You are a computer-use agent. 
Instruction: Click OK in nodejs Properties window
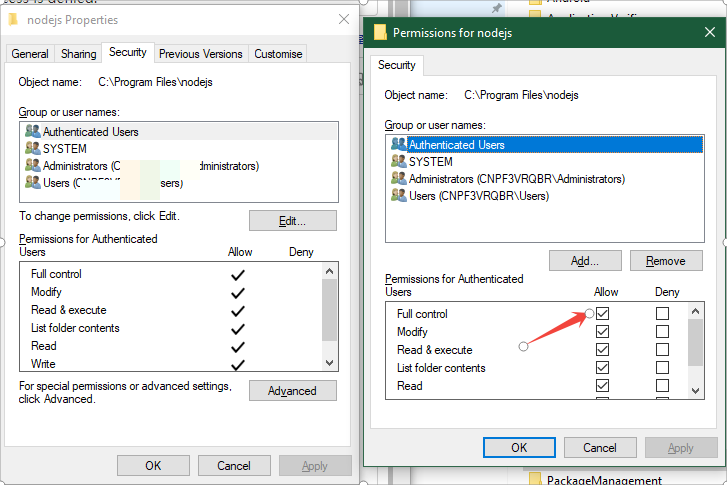(x=153, y=466)
